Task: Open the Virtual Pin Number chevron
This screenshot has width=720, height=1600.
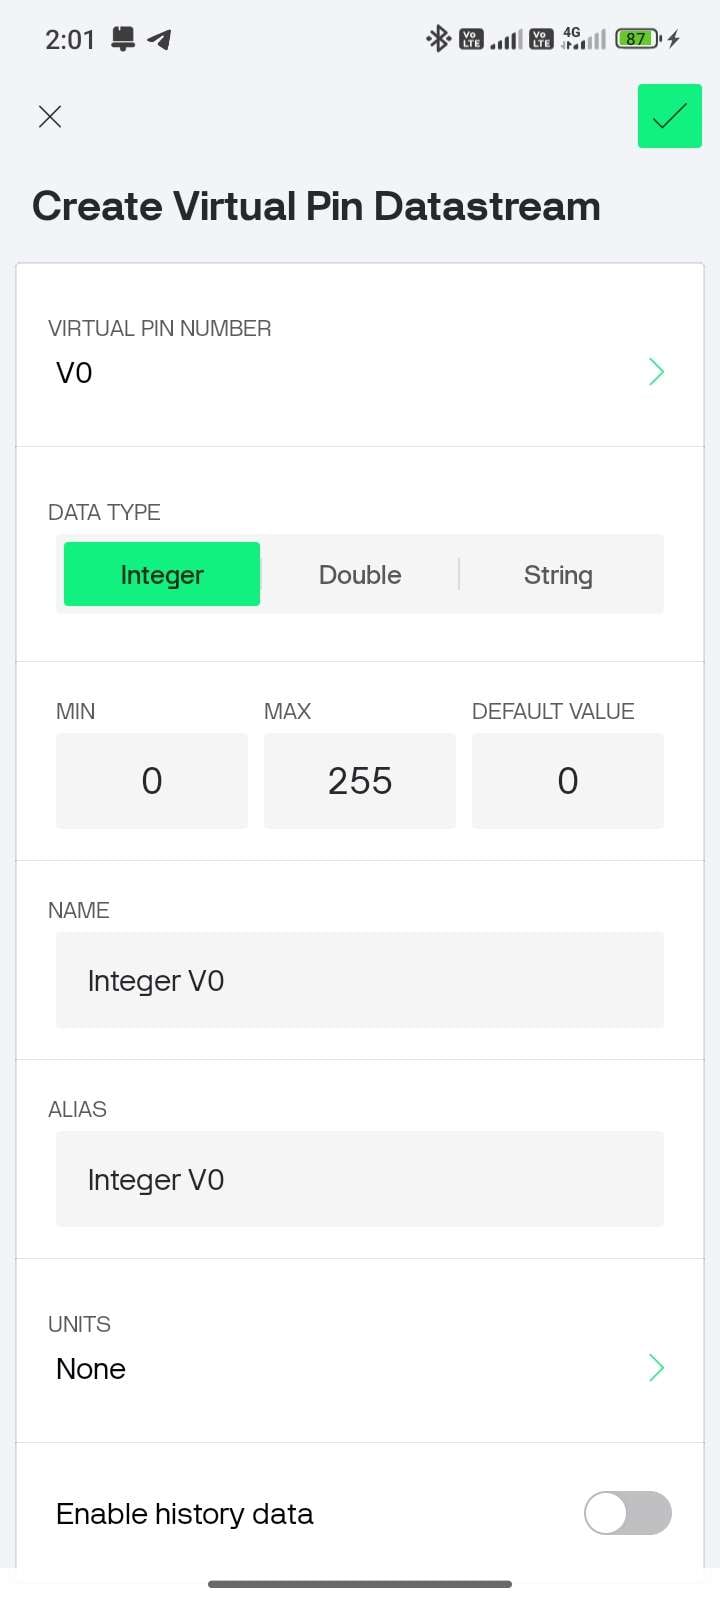Action: coord(656,372)
